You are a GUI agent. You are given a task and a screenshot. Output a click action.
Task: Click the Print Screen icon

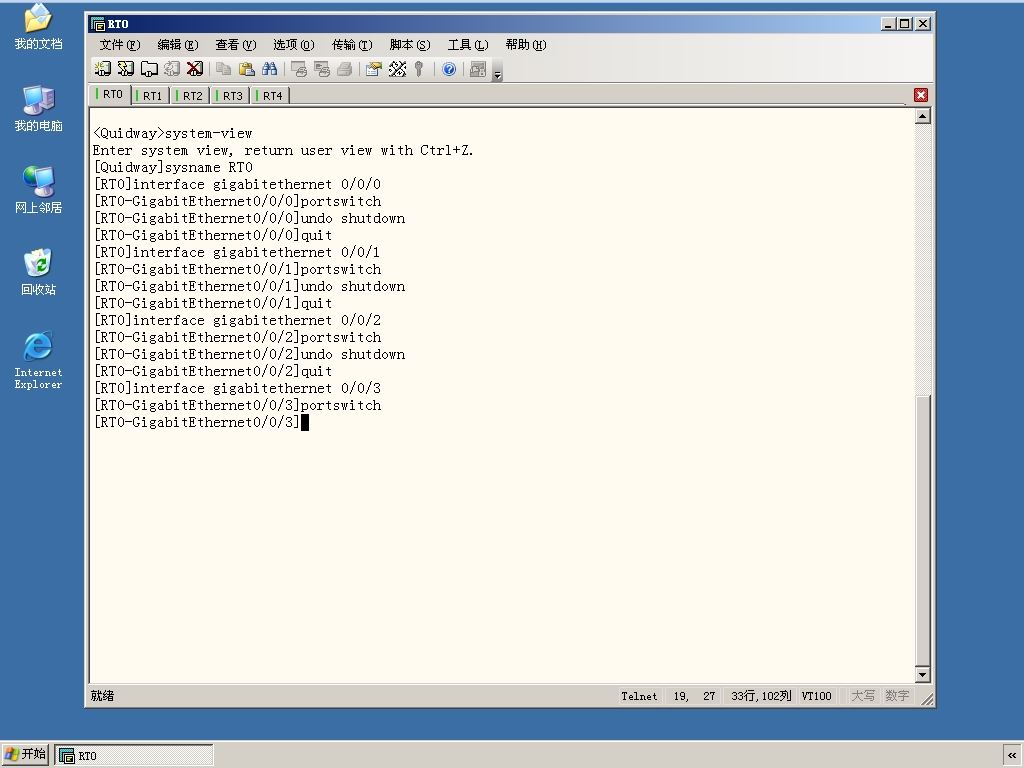(x=299, y=69)
